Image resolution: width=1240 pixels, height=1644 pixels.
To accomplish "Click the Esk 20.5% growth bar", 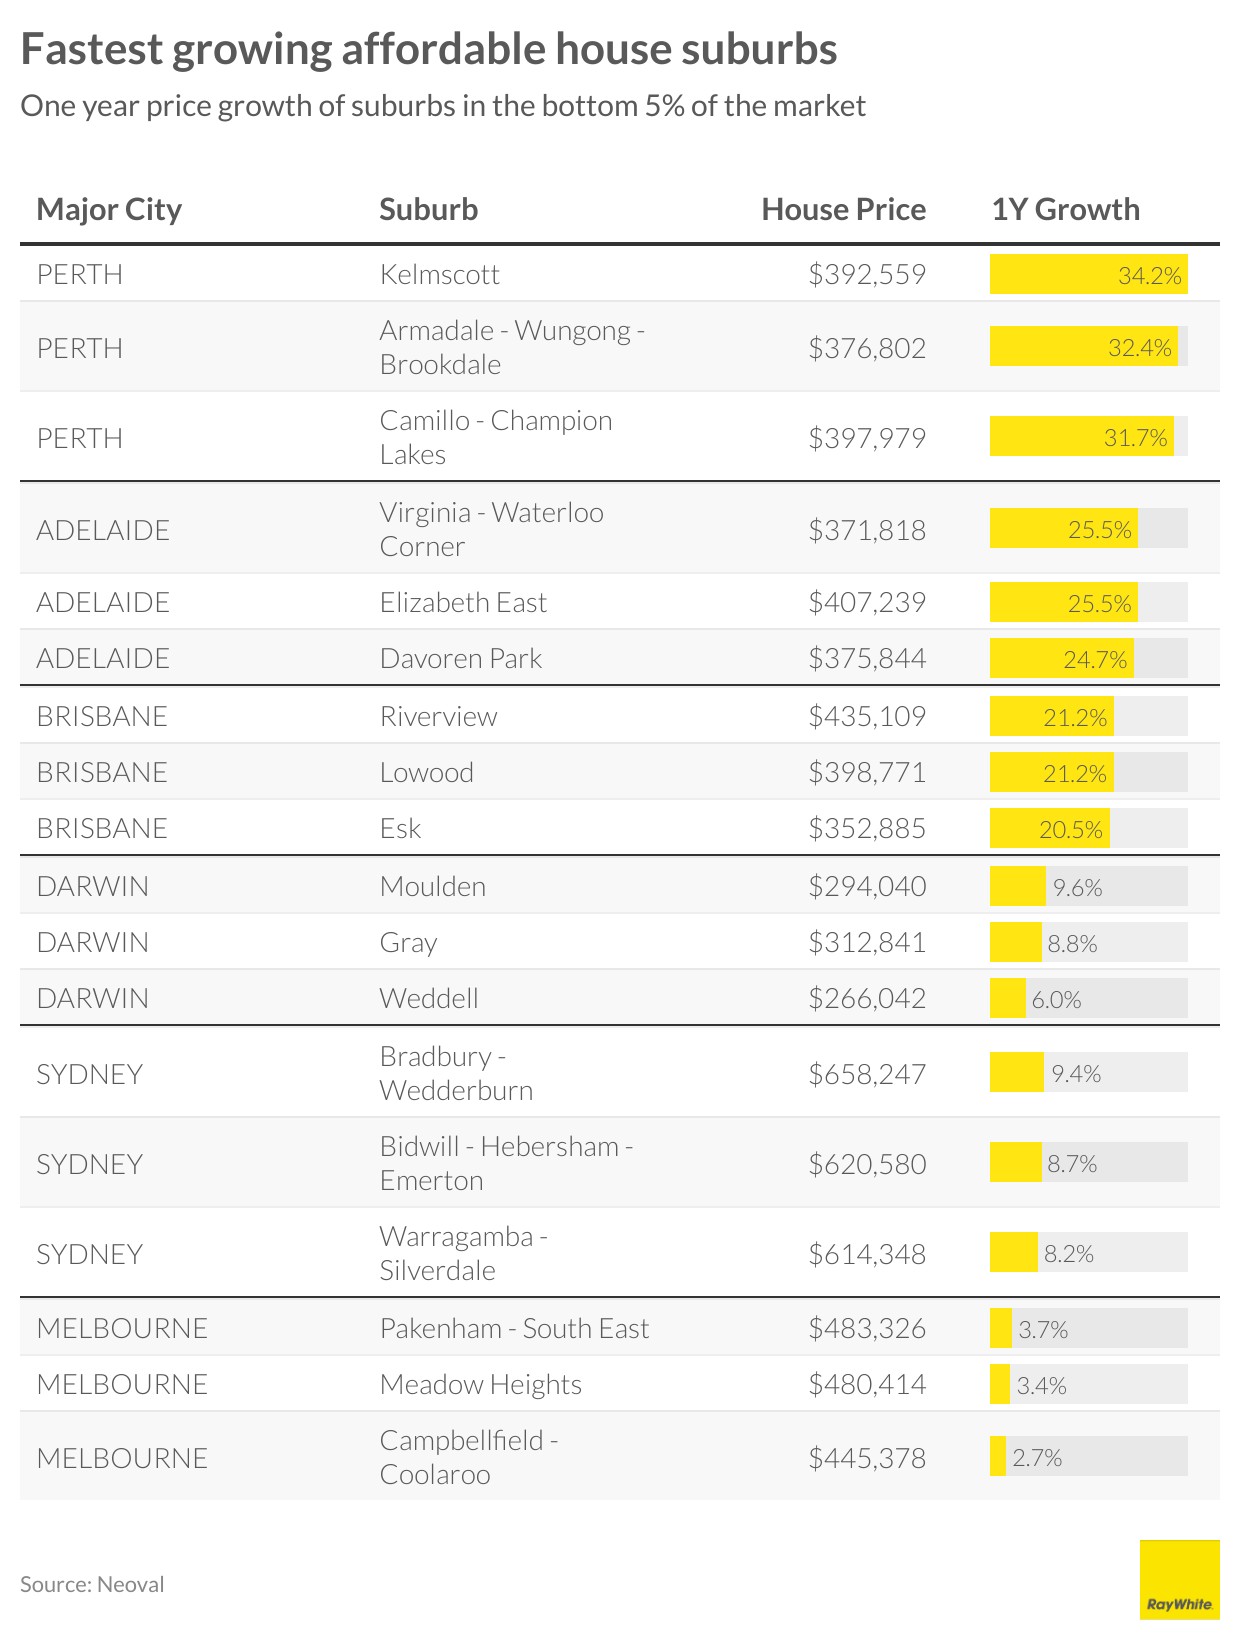I will point(1049,828).
